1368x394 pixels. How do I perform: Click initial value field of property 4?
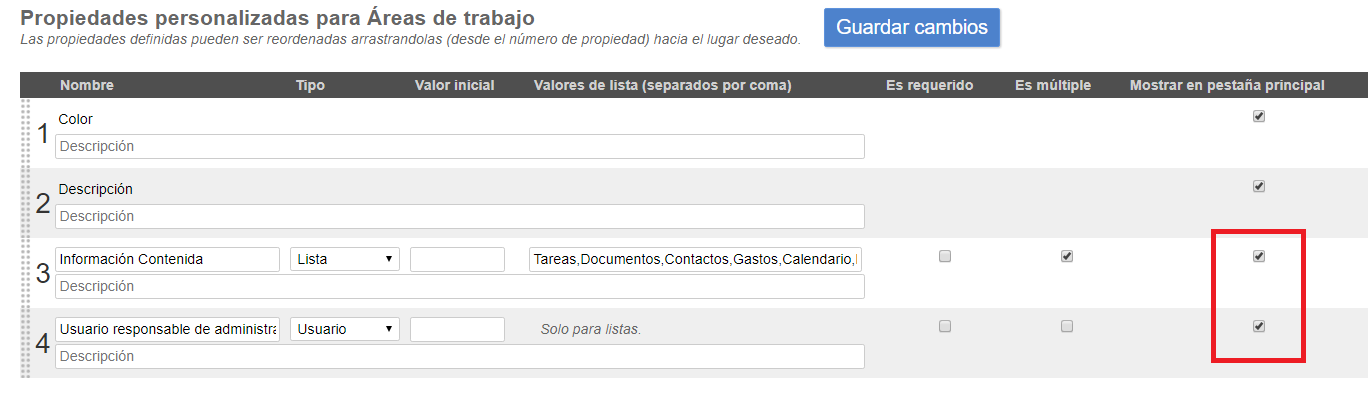[x=457, y=329]
